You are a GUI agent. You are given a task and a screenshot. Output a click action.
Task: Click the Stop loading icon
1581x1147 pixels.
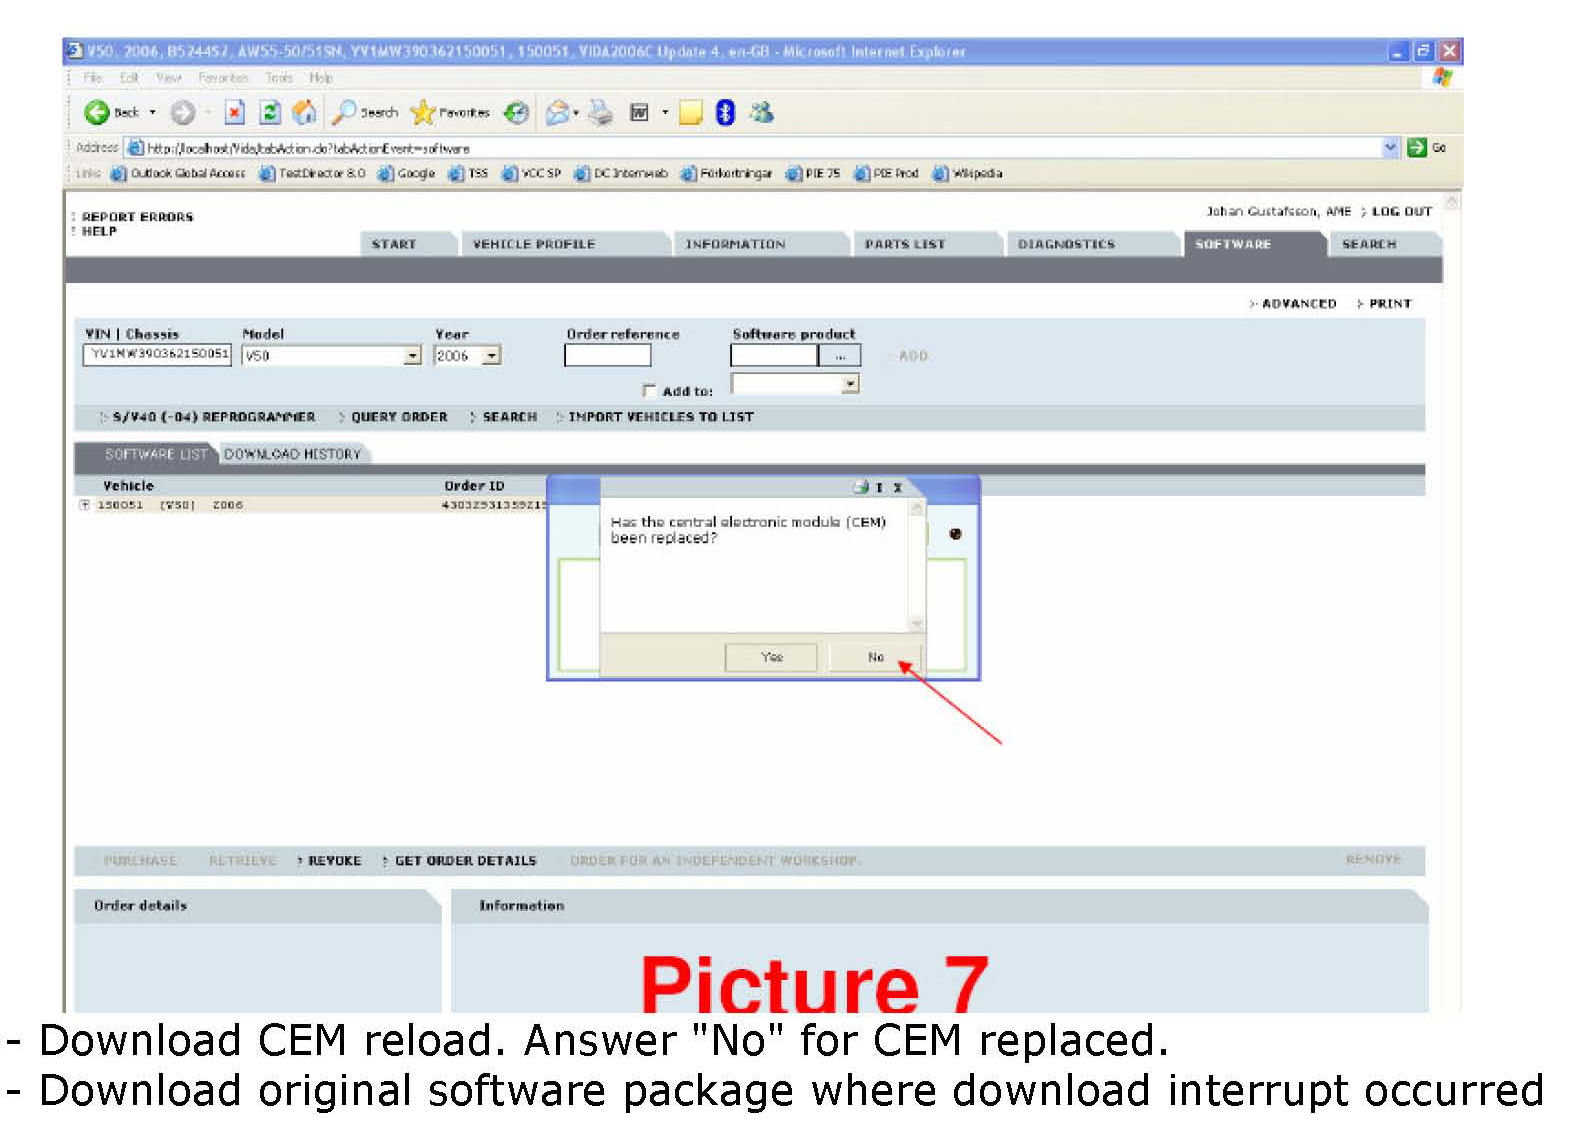[x=234, y=113]
